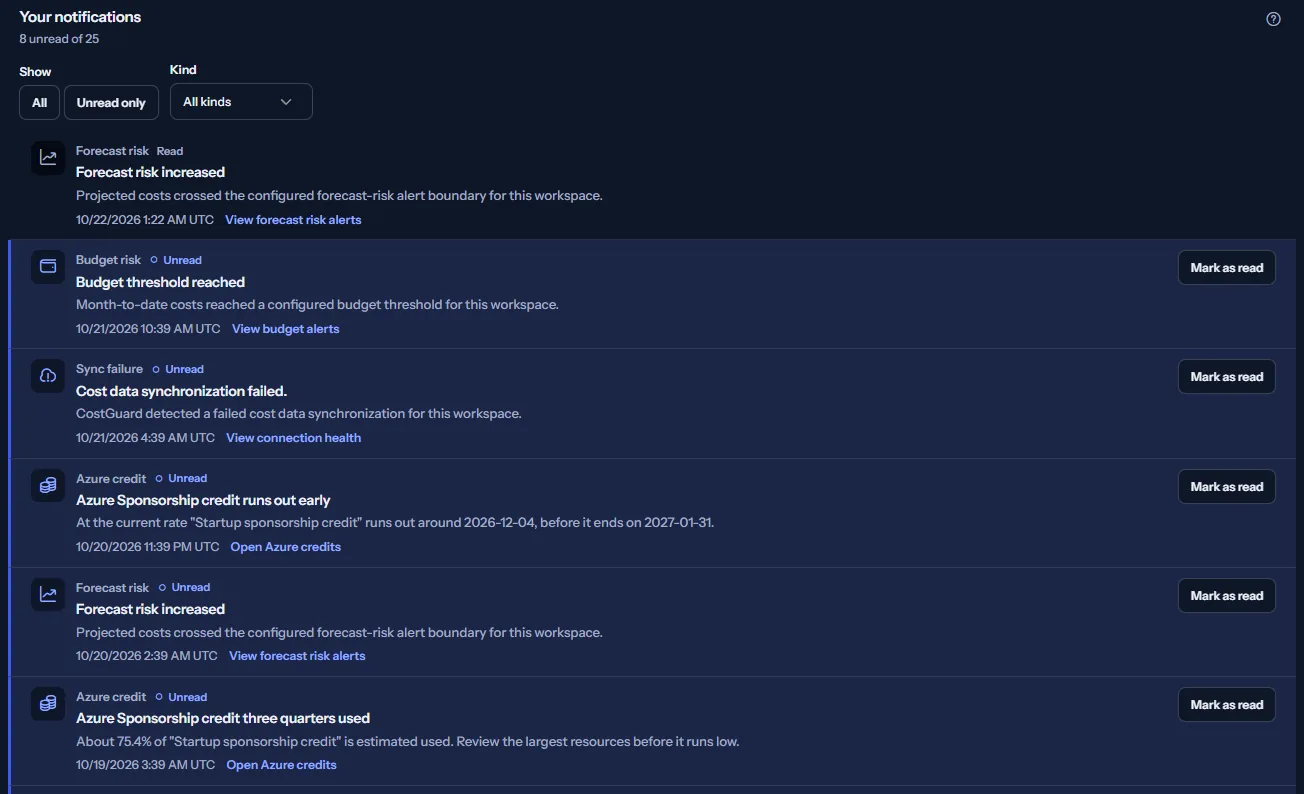Click the Budget threshold reached title
Viewport: 1304px width, 794px height.
pyautogui.click(x=160, y=282)
